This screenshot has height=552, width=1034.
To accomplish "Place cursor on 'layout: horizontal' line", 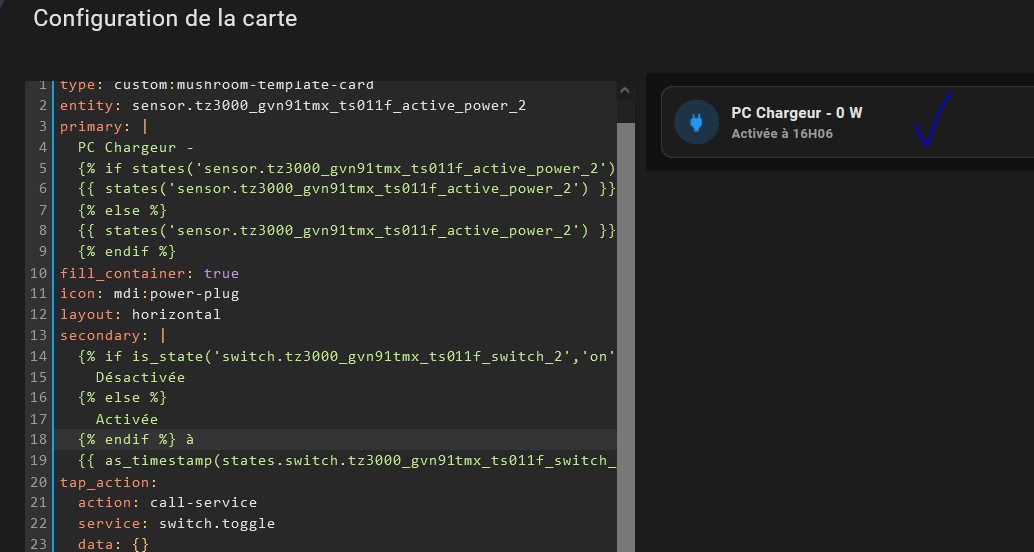I will (140, 314).
